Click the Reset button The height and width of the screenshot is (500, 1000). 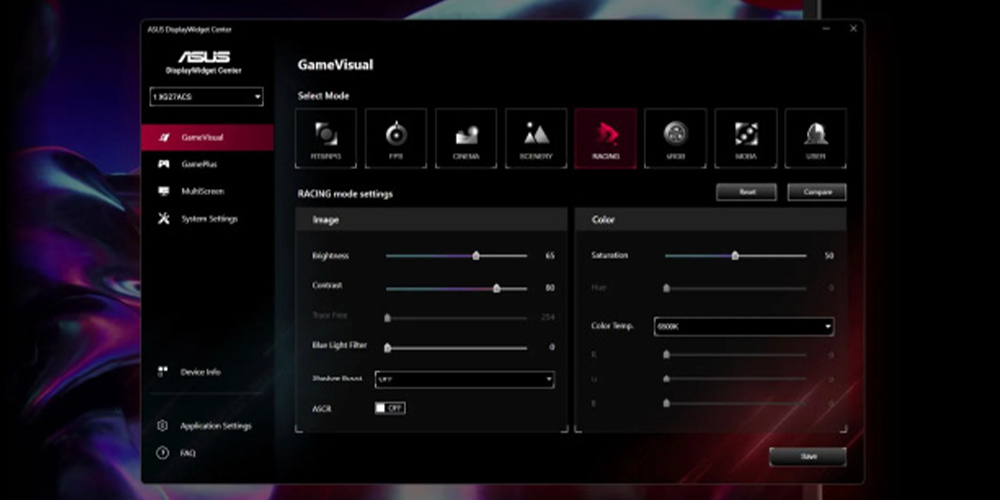point(746,192)
